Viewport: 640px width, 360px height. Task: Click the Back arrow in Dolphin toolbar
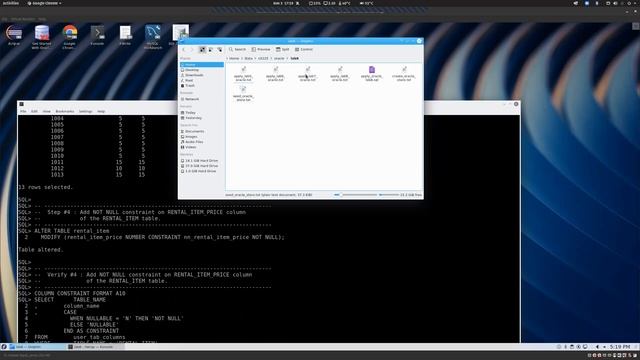pyautogui.click(x=184, y=49)
